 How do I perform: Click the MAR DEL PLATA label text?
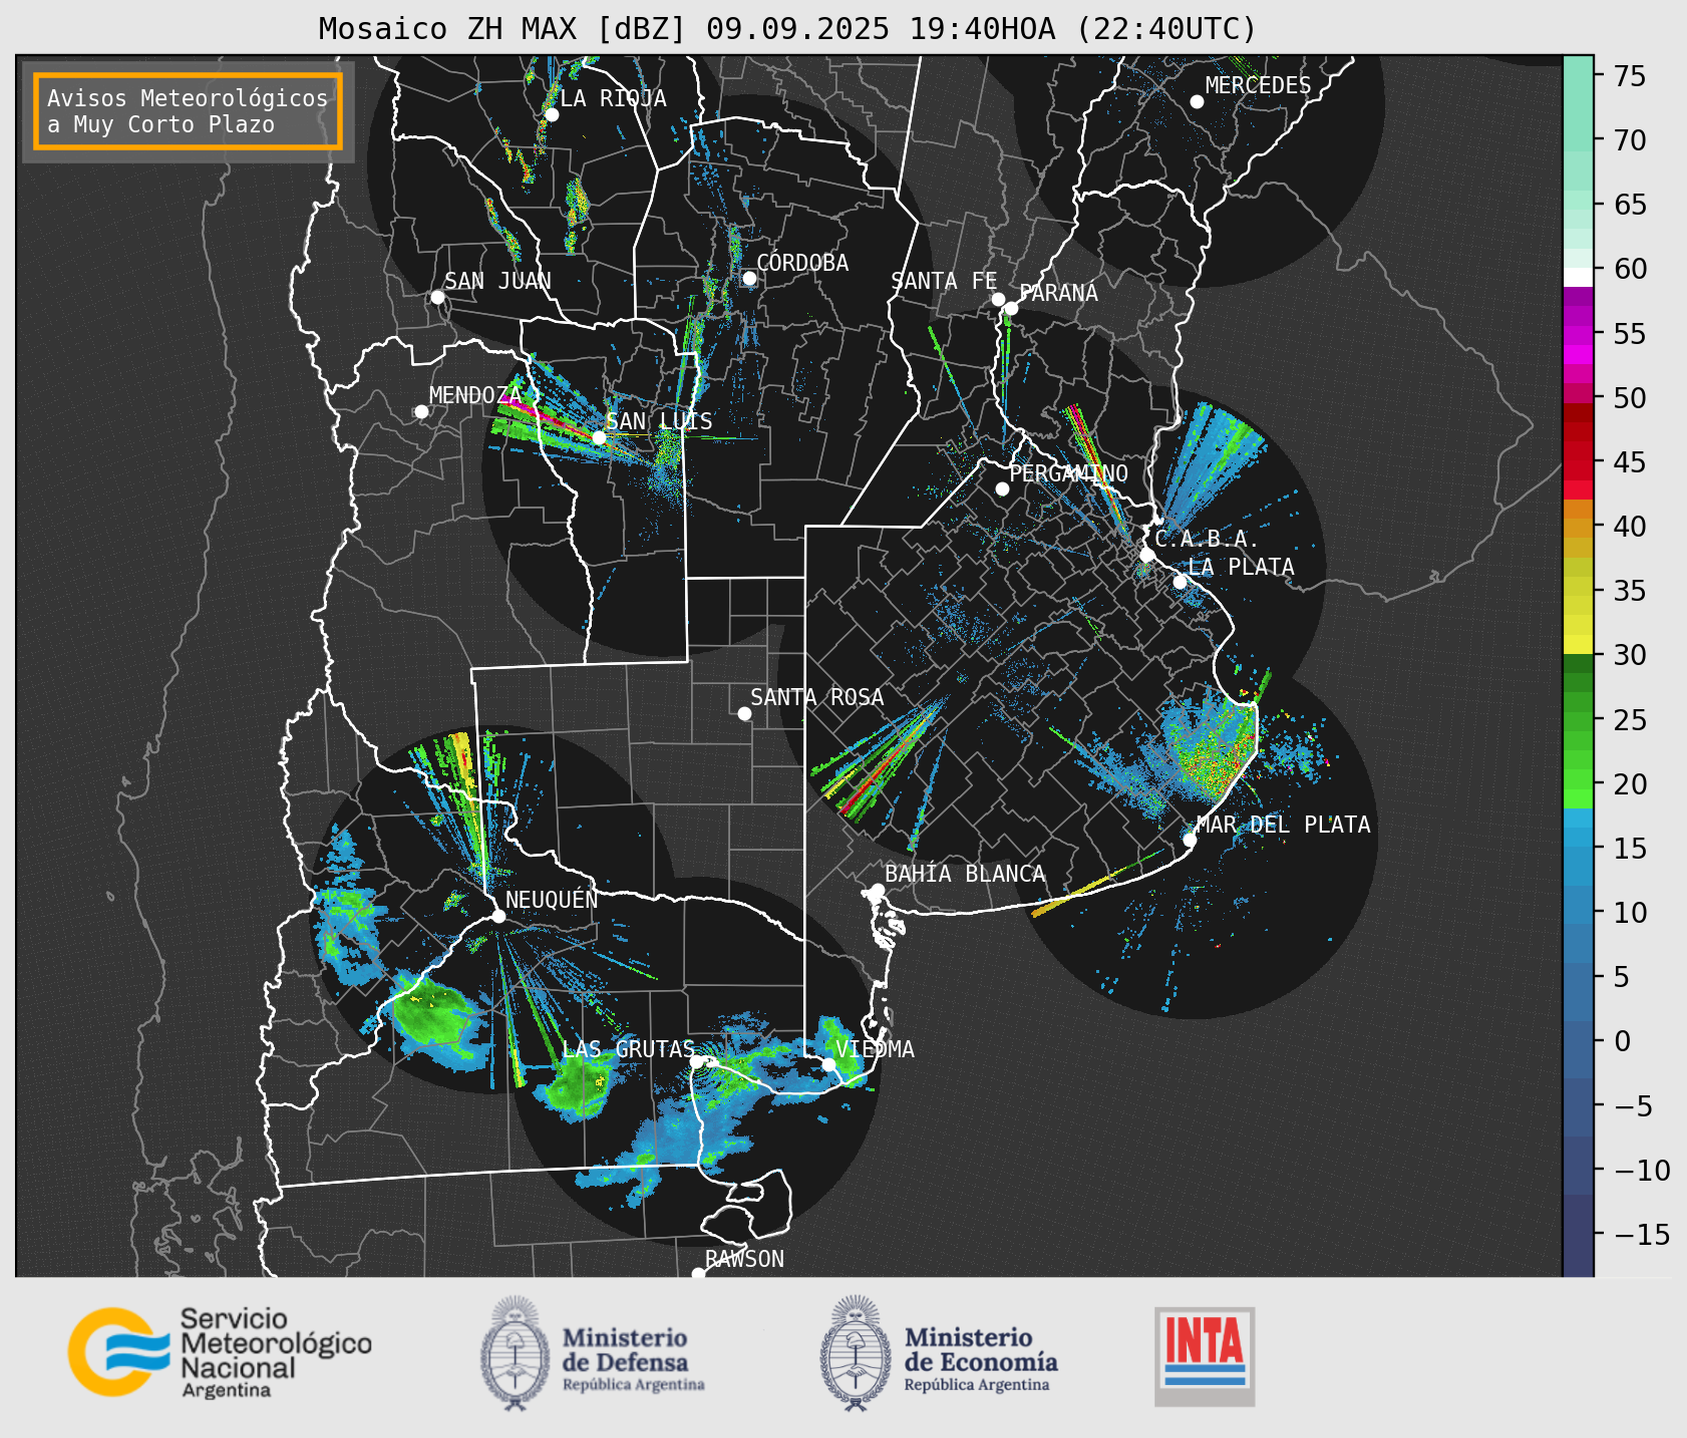coord(1283,825)
